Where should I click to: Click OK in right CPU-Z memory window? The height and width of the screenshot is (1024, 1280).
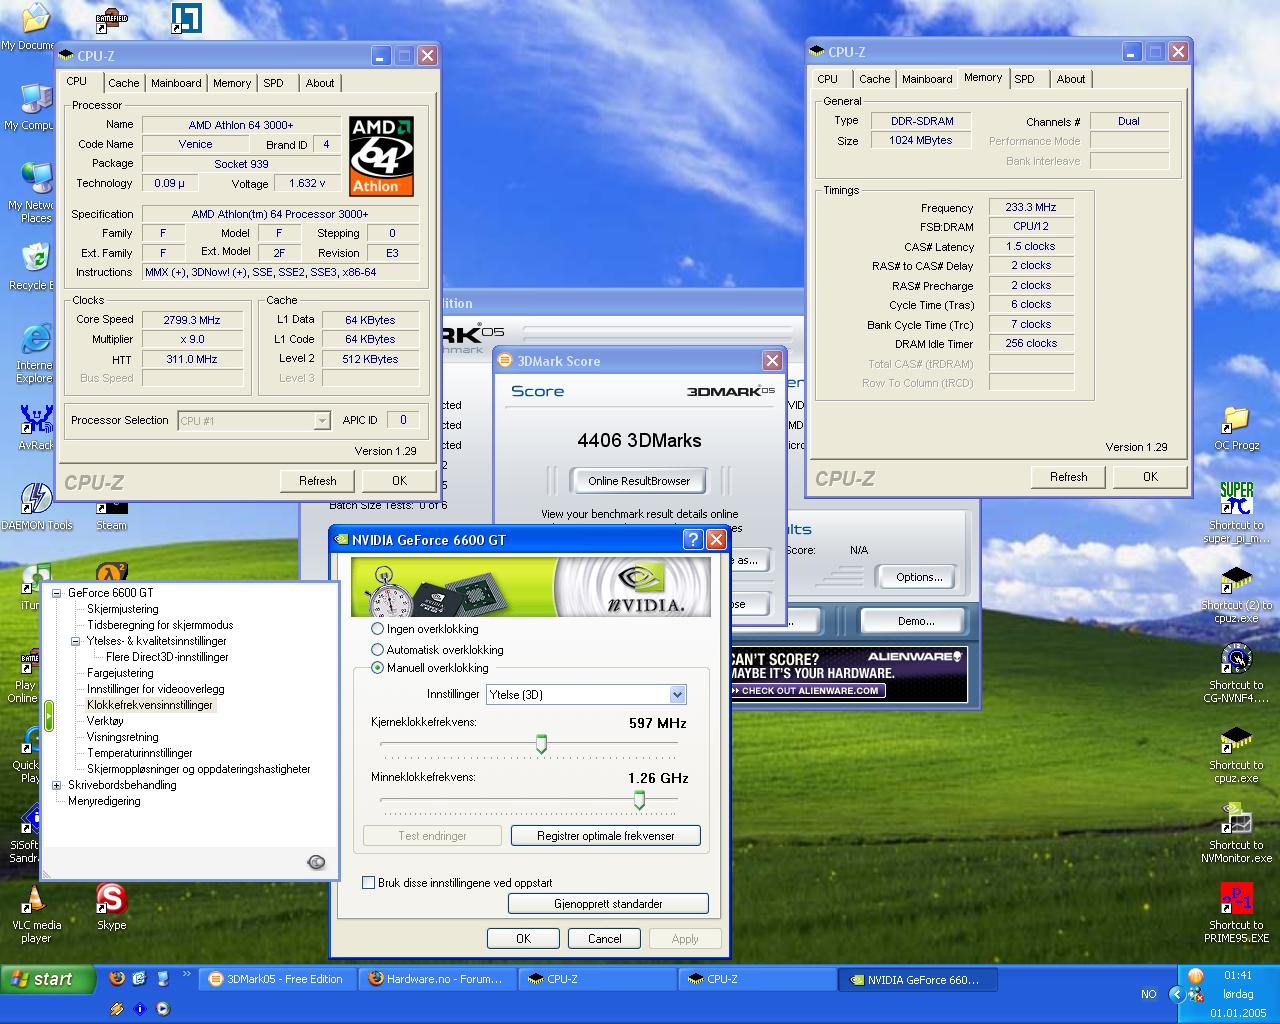1150,477
